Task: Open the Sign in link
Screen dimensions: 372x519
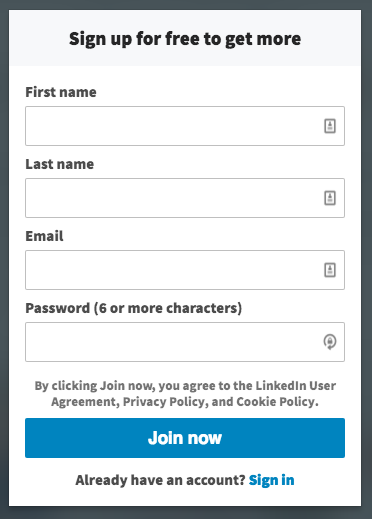Action: (272, 480)
